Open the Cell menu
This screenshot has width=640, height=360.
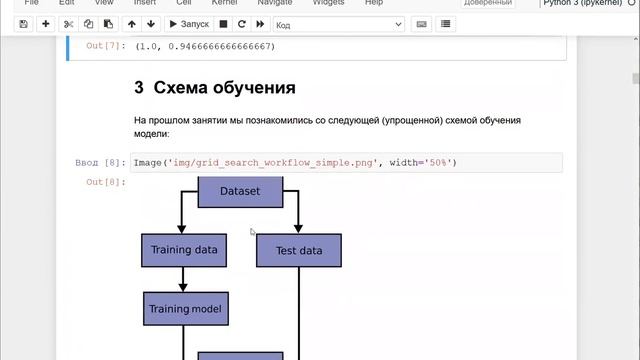184,2
